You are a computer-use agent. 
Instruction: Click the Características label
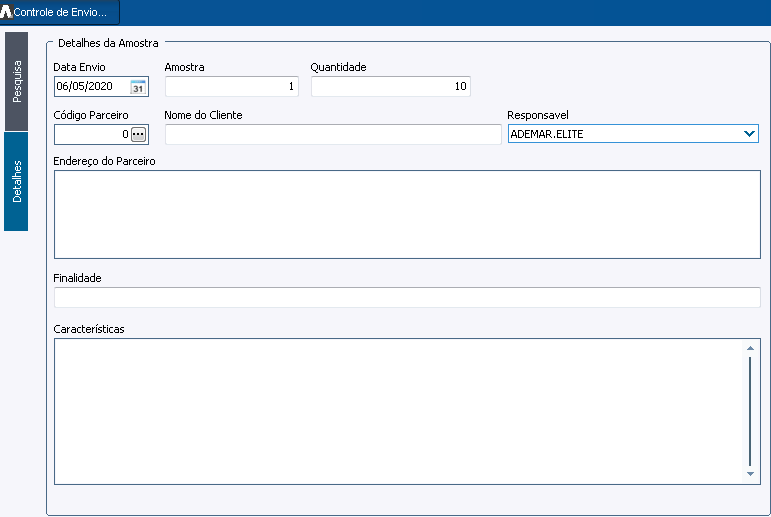pos(89,329)
